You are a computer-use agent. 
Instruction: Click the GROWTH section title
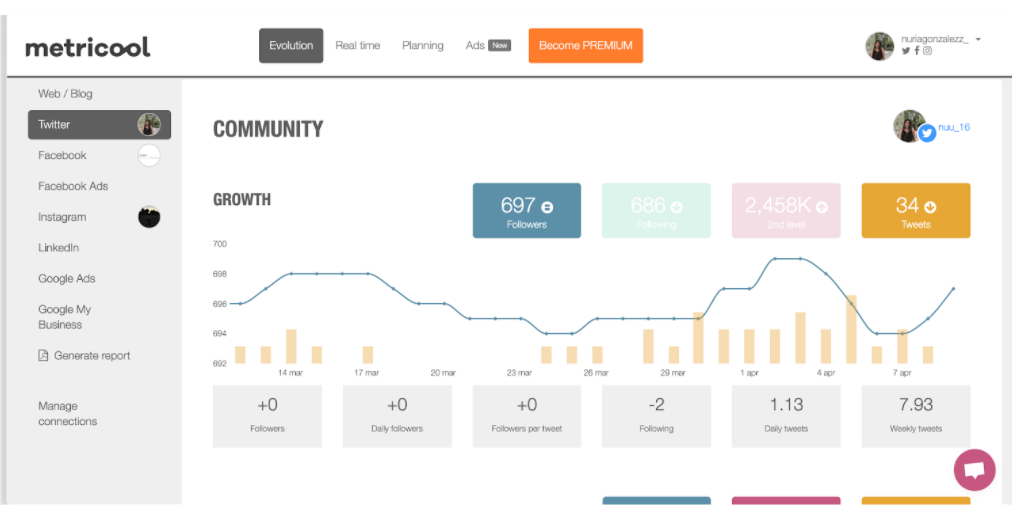242,200
